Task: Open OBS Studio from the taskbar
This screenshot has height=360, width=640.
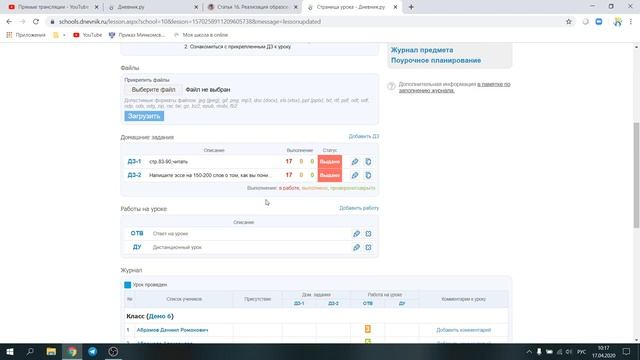Action: (113, 351)
